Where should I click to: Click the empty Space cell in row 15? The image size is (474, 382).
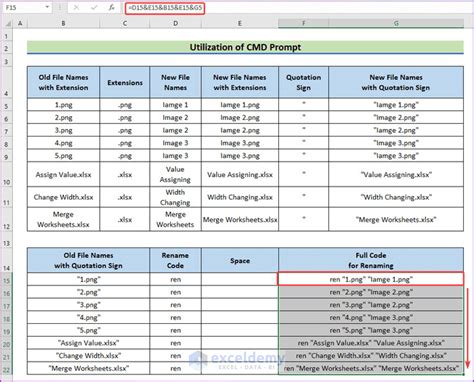click(240, 279)
